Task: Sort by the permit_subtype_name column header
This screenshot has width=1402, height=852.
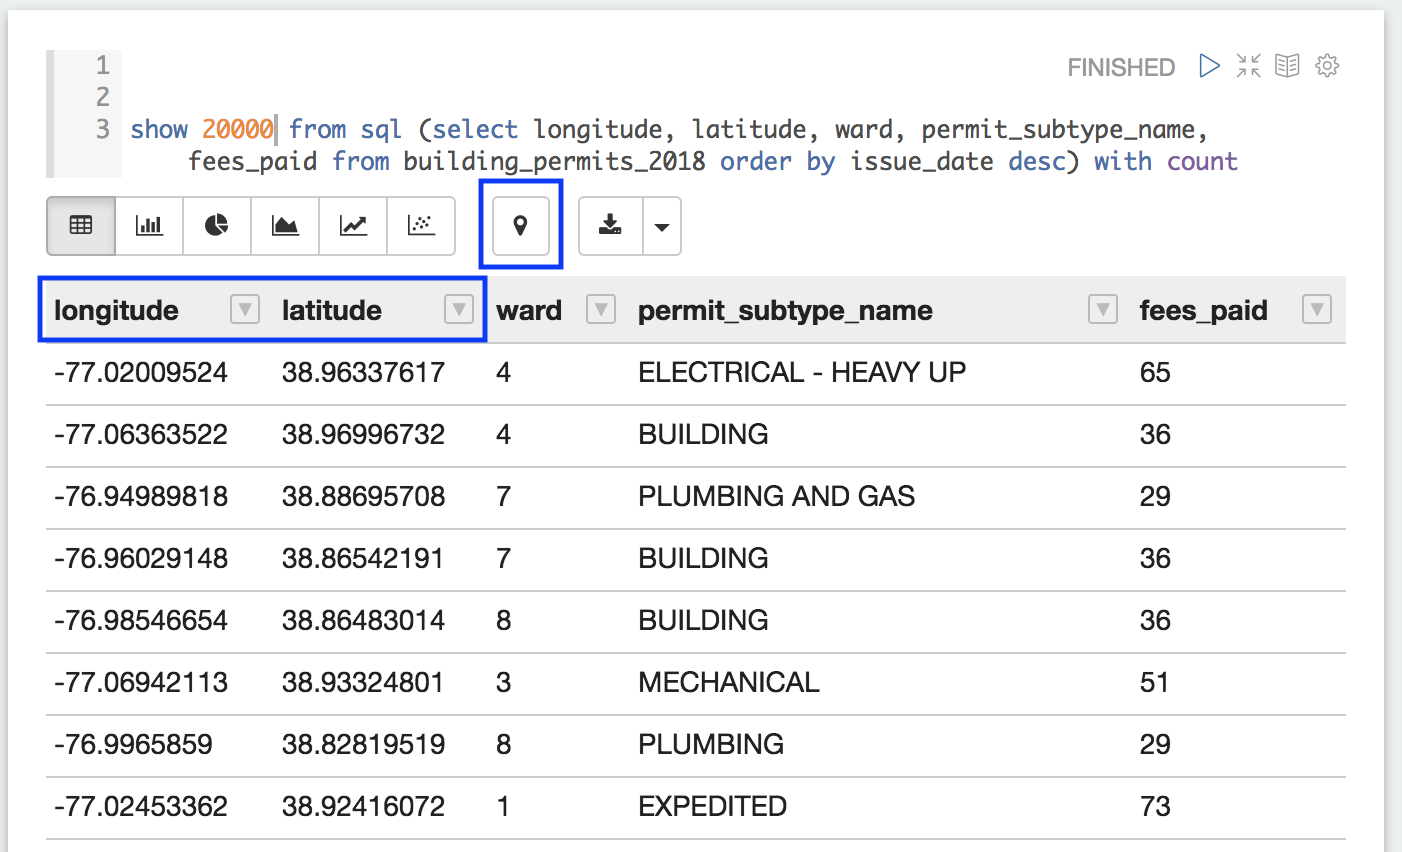Action: pos(785,311)
